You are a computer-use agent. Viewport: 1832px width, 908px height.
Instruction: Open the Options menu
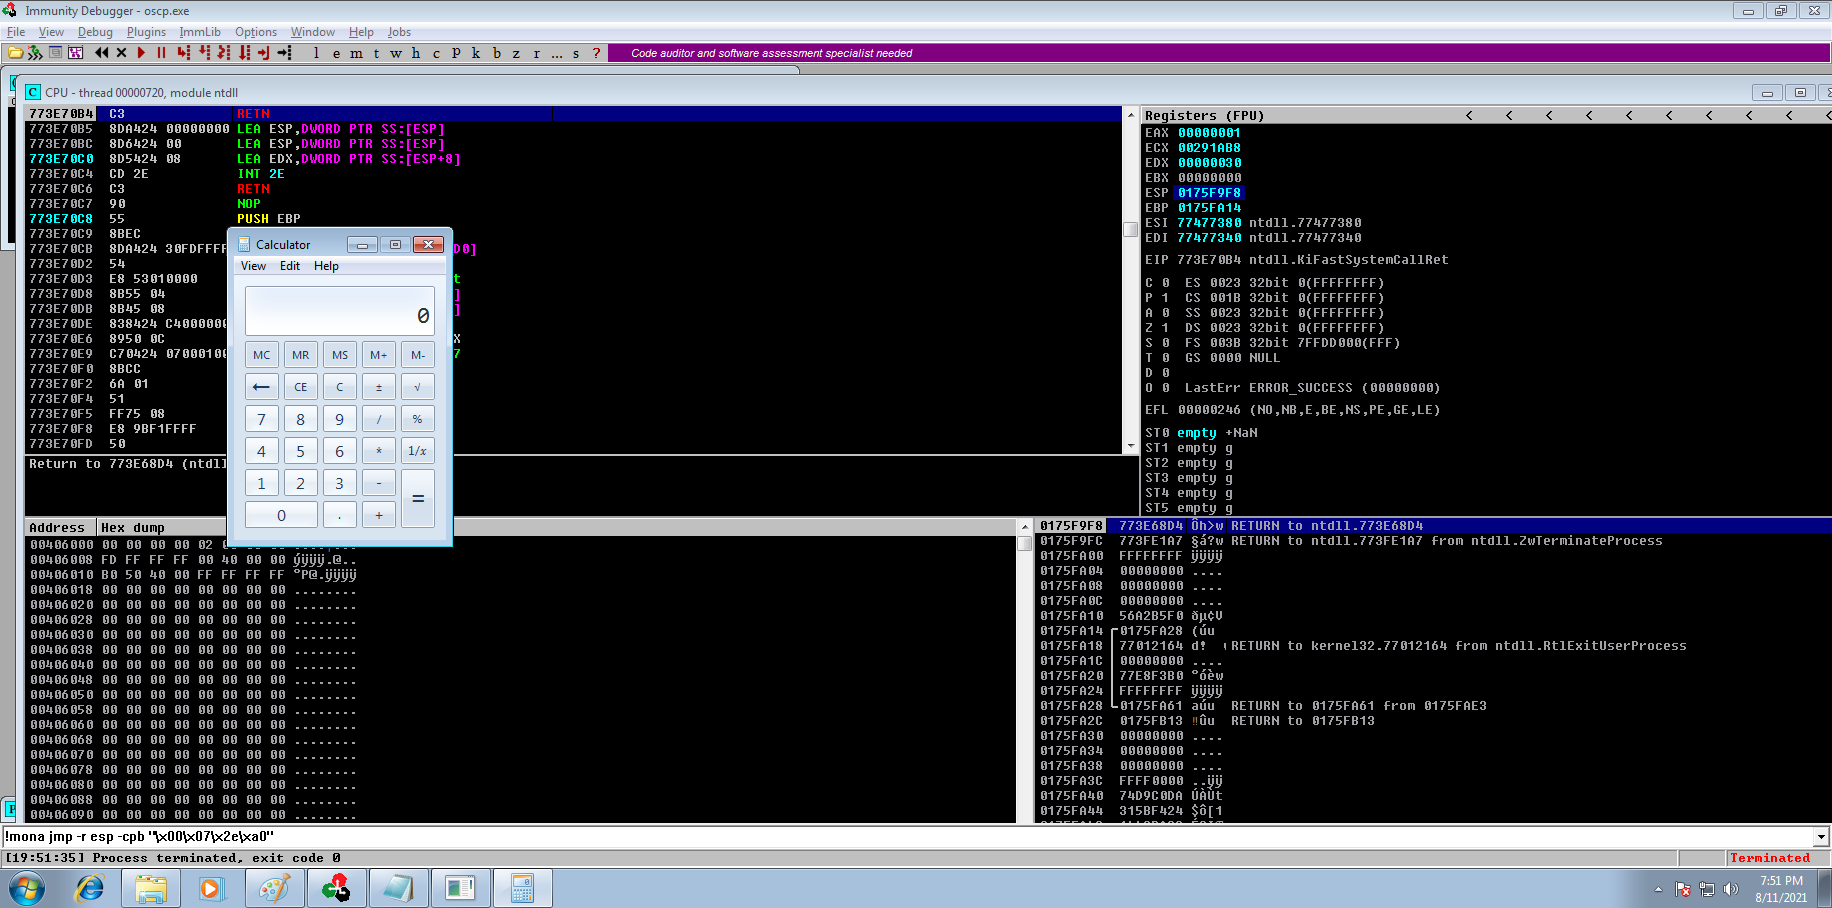click(x=256, y=32)
